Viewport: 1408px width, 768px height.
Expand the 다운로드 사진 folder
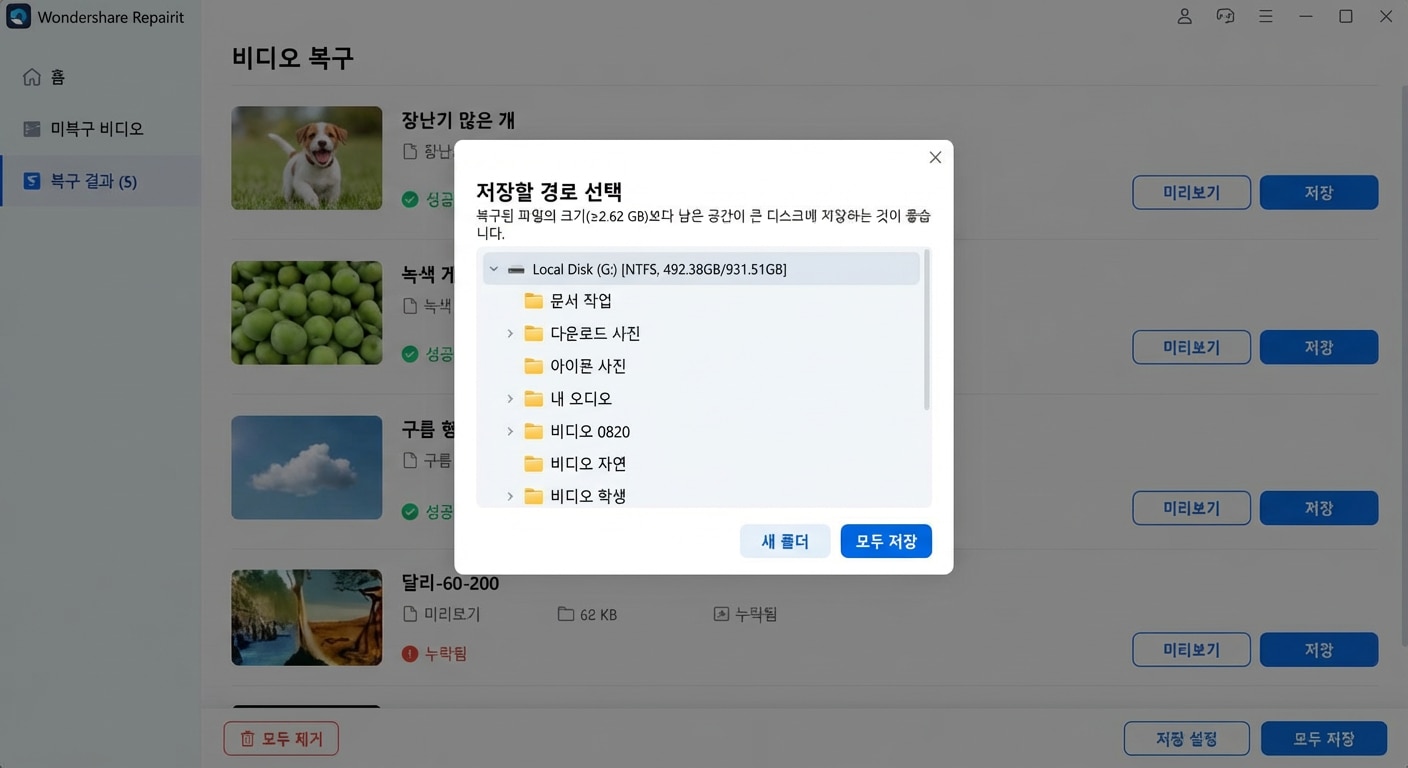tap(510, 333)
